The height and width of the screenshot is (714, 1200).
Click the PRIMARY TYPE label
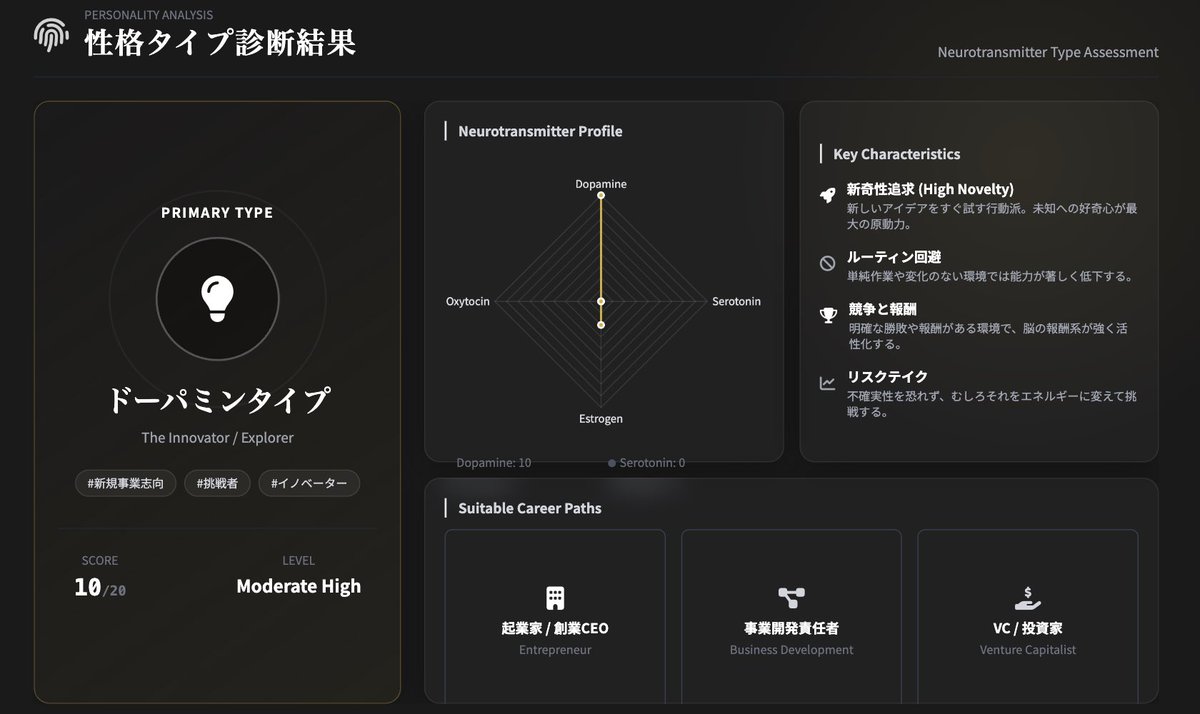[x=217, y=213]
